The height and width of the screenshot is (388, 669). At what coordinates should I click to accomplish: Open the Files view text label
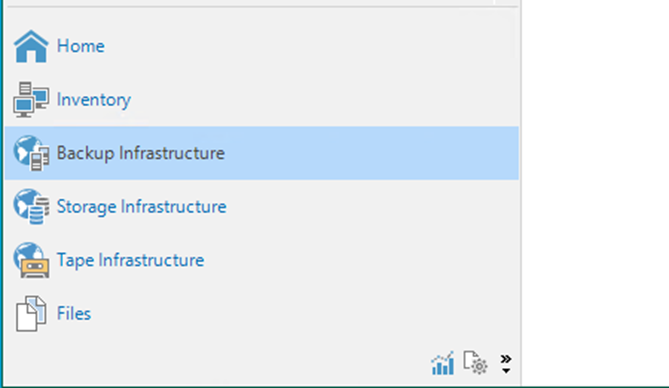pos(74,314)
